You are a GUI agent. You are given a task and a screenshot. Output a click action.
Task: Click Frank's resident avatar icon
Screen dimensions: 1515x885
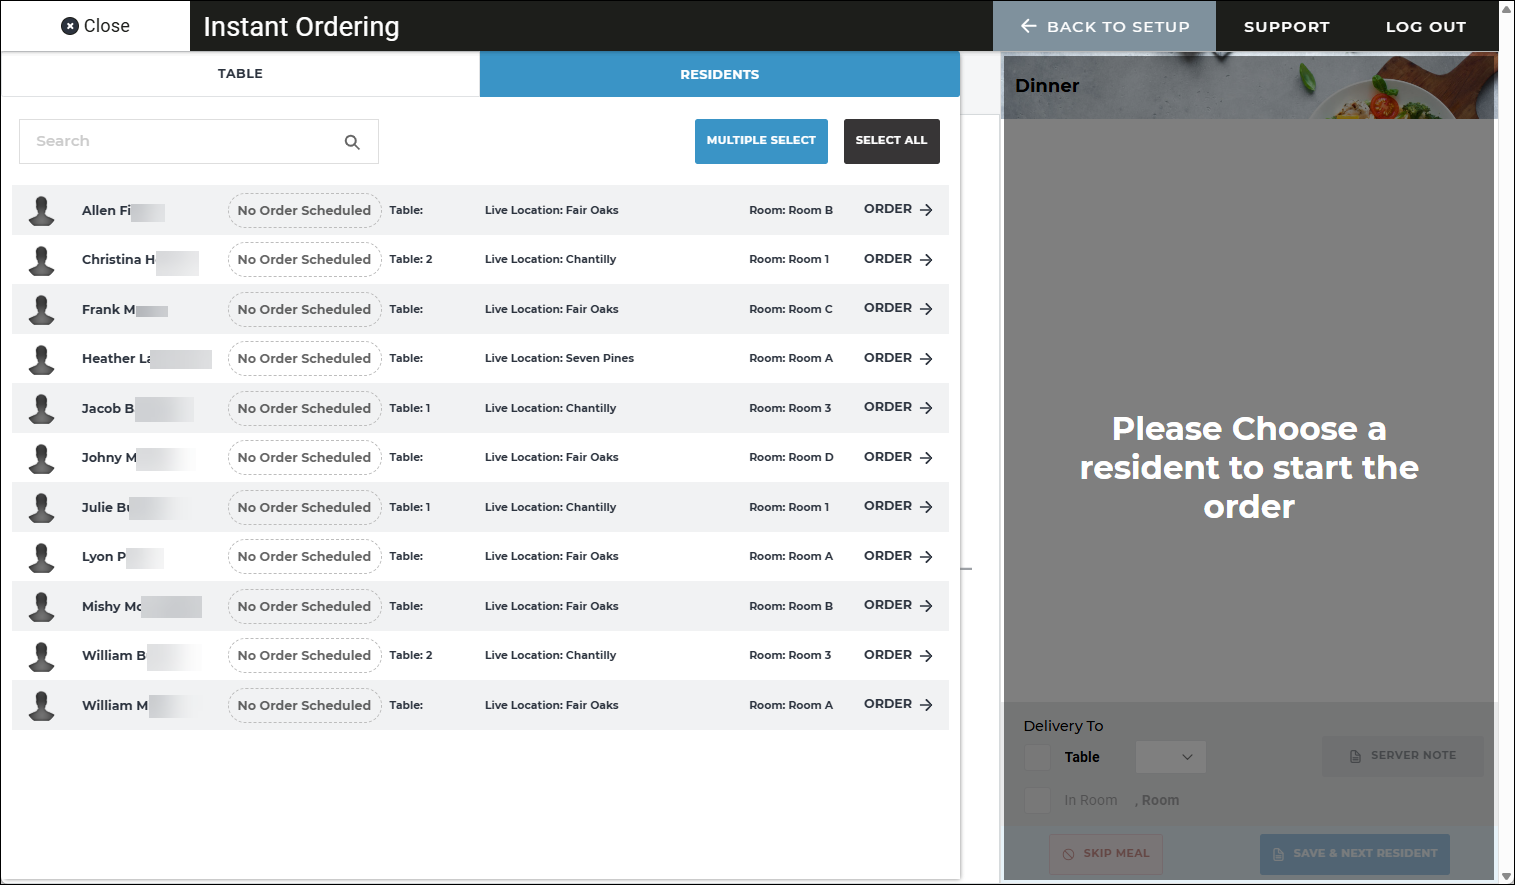click(x=42, y=309)
